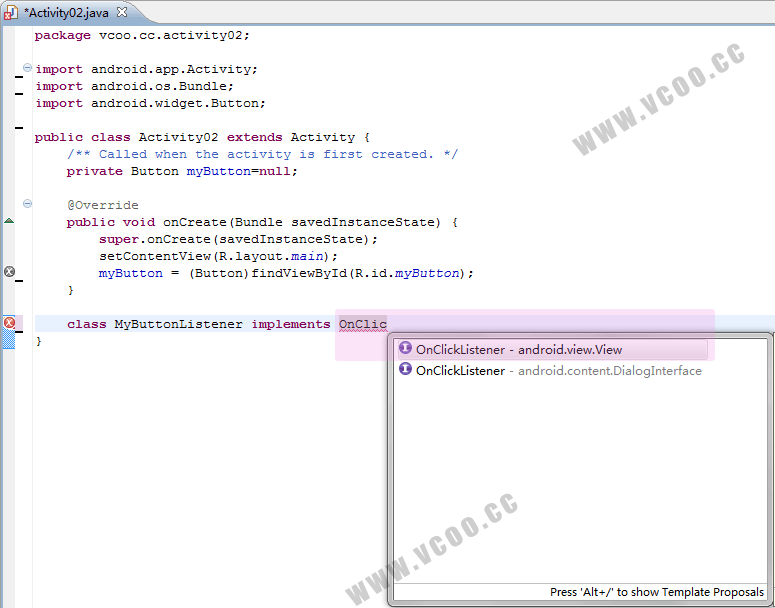Click the underlined OnClic text in editor

(362, 324)
